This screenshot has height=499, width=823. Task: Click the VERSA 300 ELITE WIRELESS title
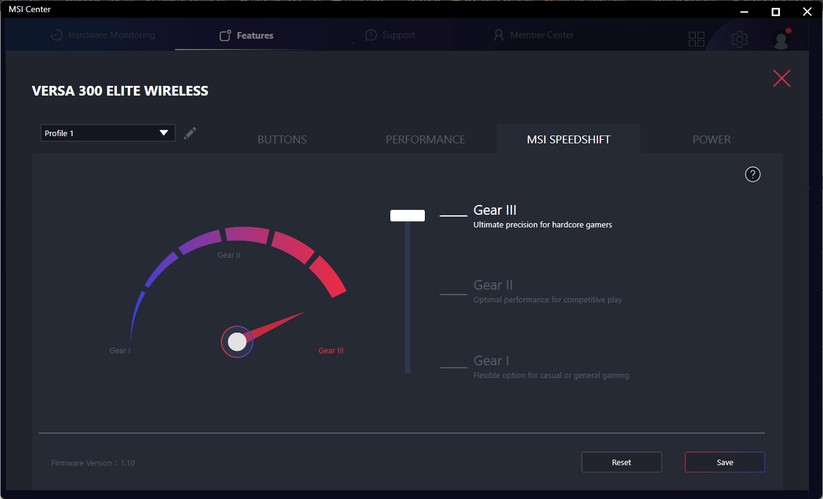click(120, 91)
